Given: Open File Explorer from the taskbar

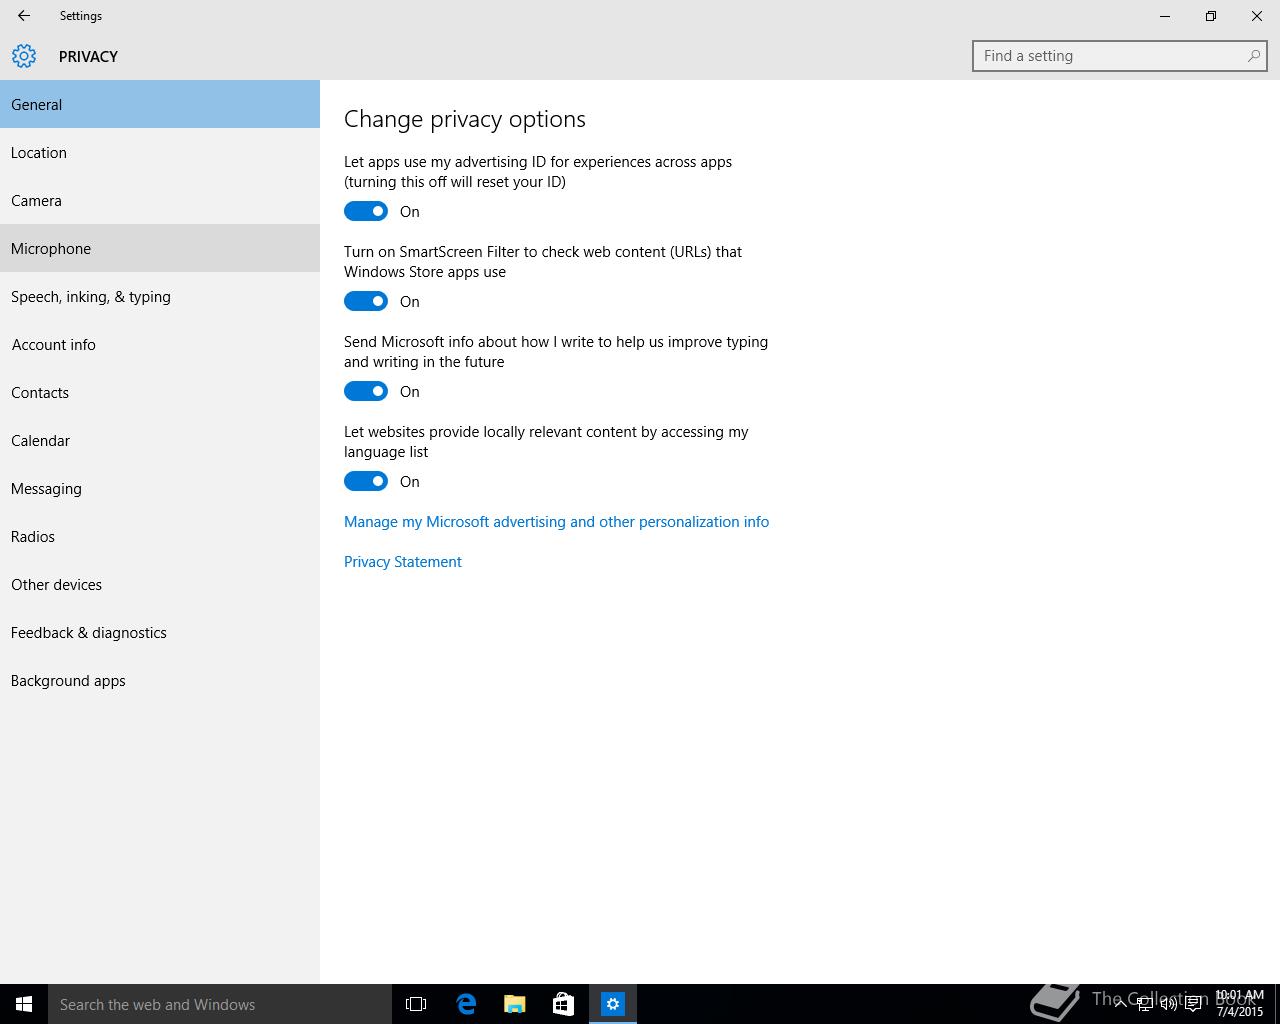Looking at the screenshot, I should point(515,1004).
